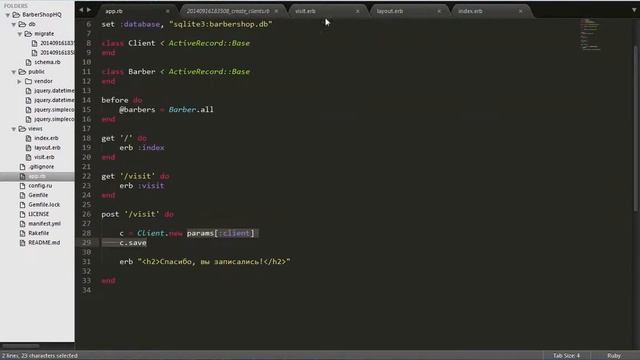Click the public folder icon
The height and width of the screenshot is (360, 640).
pyautogui.click(x=22, y=71)
